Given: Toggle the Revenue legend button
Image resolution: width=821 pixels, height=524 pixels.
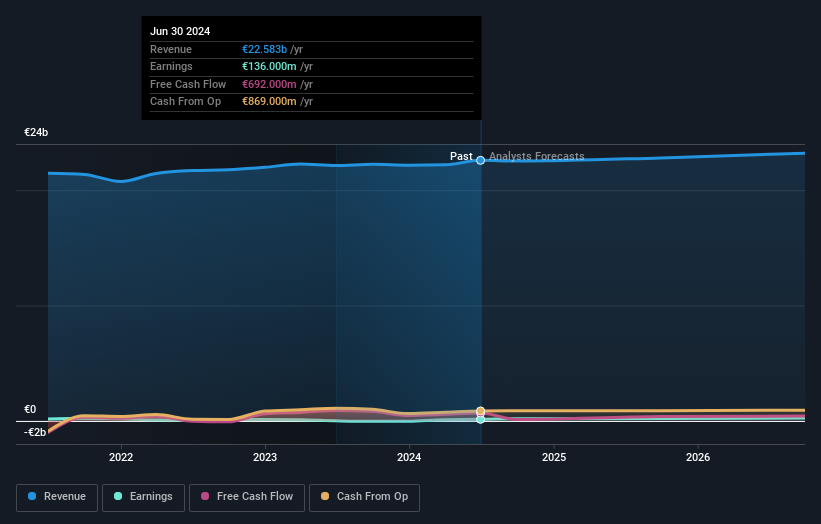Looking at the screenshot, I should pos(57,497).
